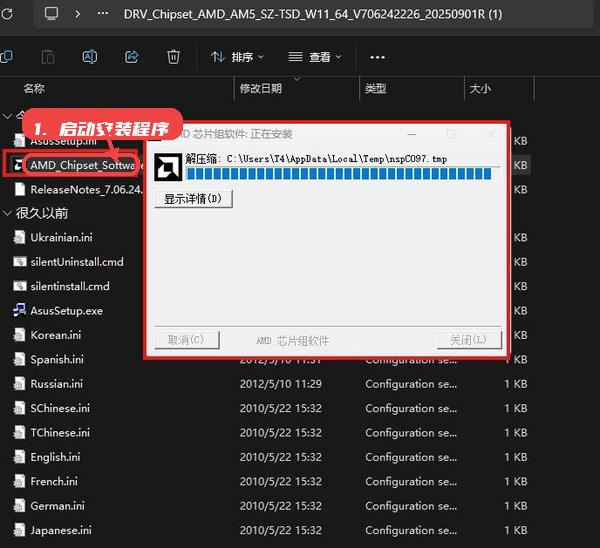This screenshot has height=548, width=600.
Task: Select German.ini file
Action: coord(57,506)
